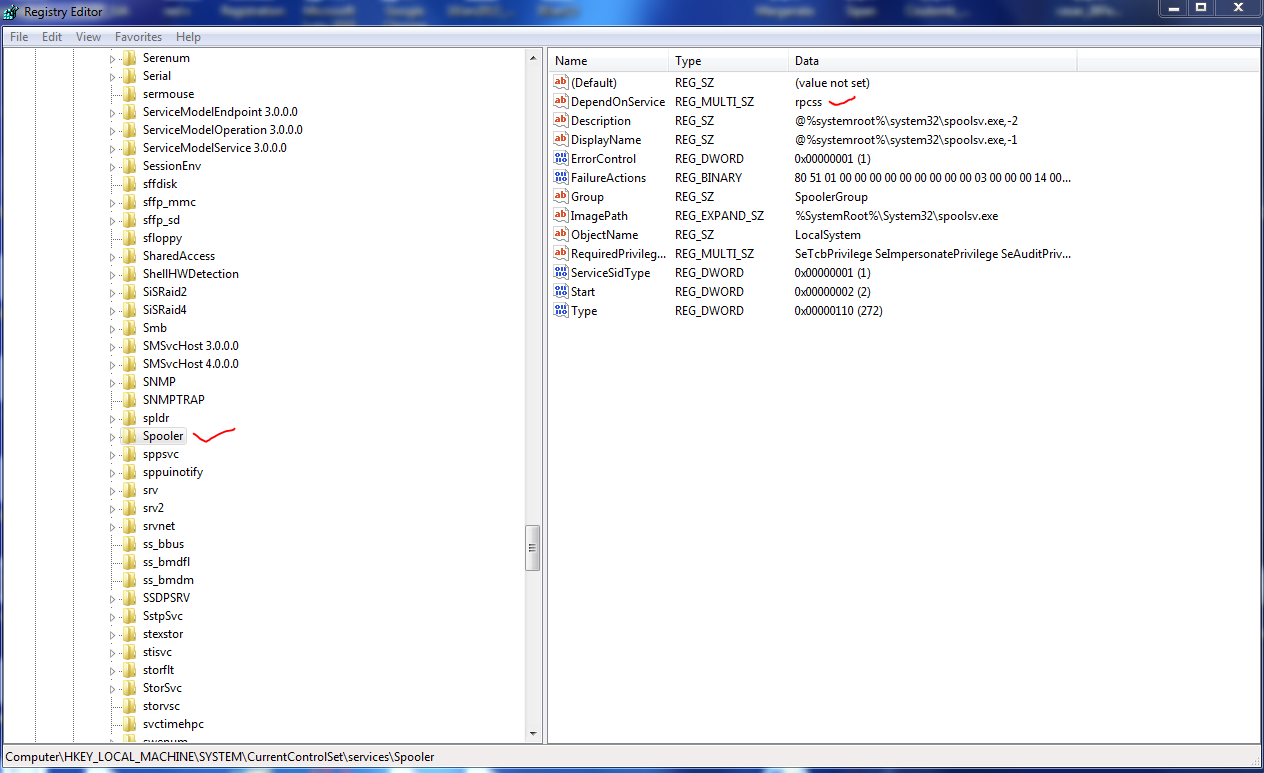Collapse the Spooler expand arrow
The width and height of the screenshot is (1264, 773).
(x=113, y=436)
